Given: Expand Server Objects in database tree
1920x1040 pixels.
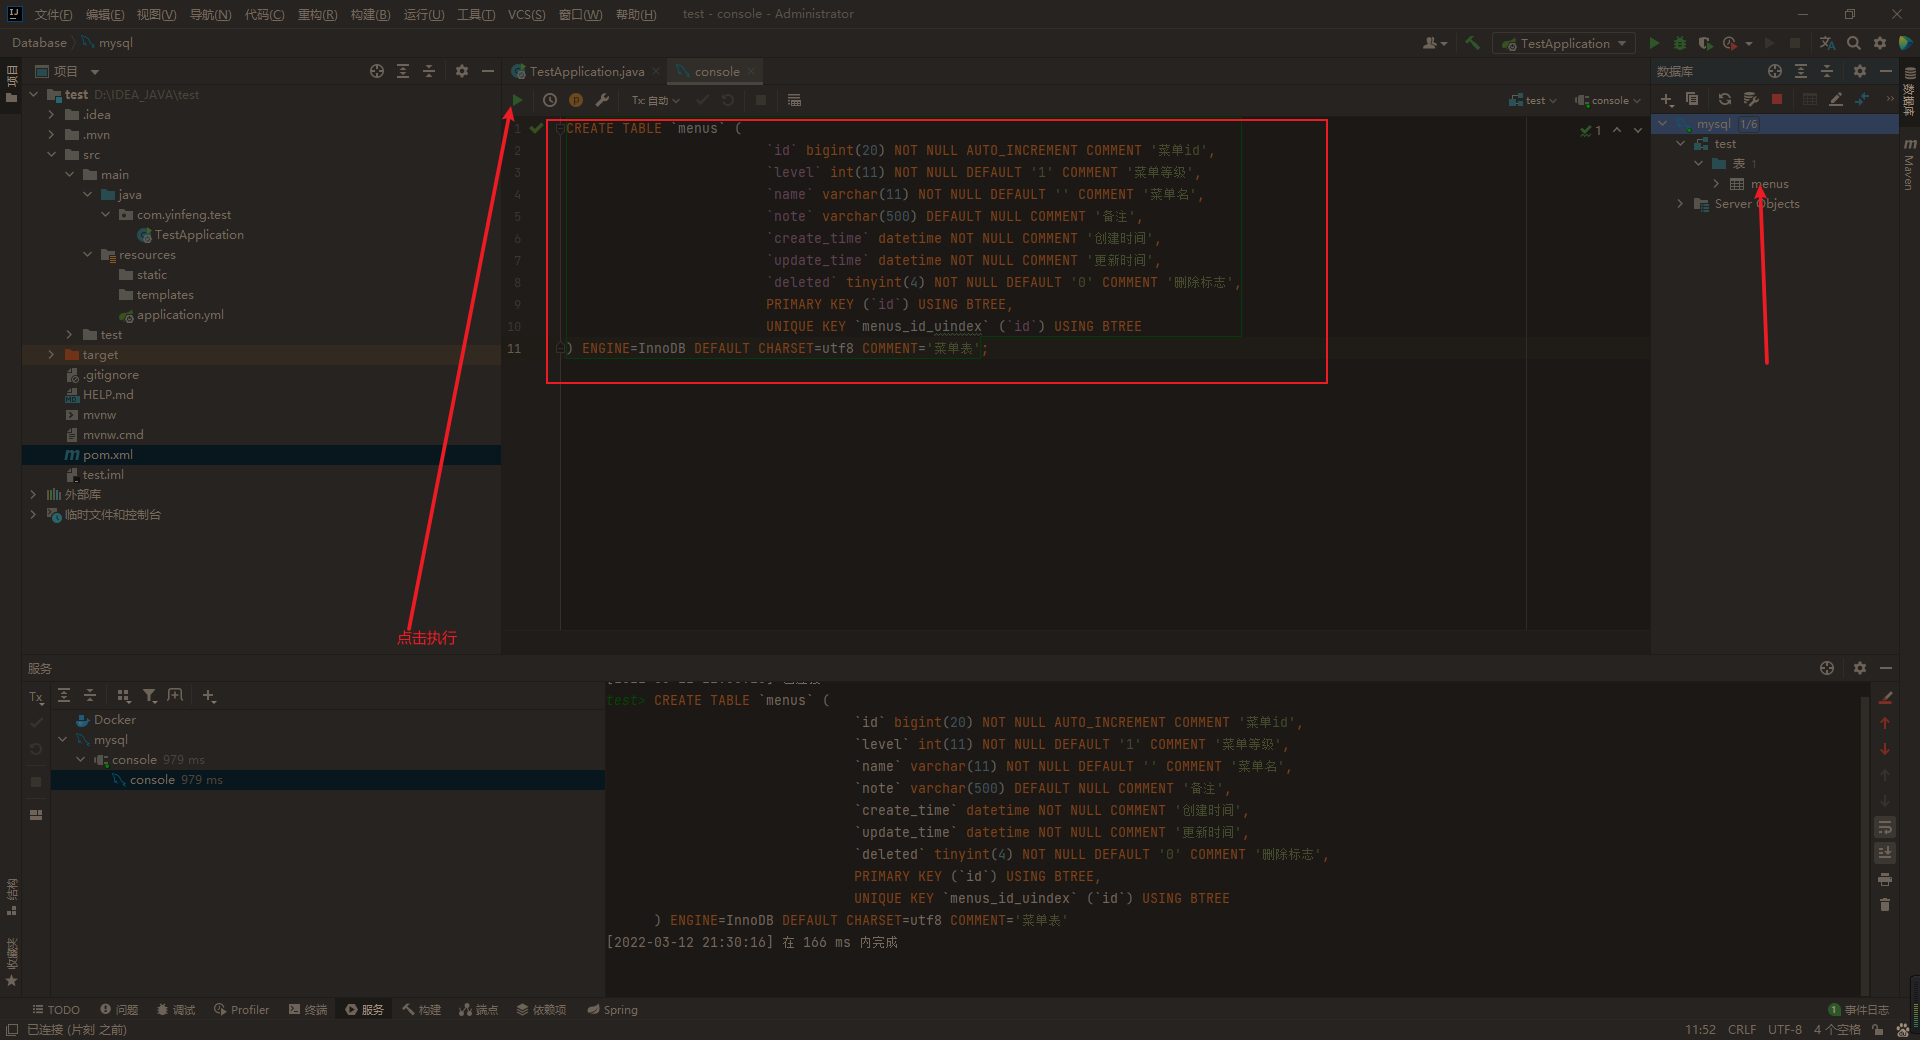Looking at the screenshot, I should pyautogui.click(x=1681, y=204).
